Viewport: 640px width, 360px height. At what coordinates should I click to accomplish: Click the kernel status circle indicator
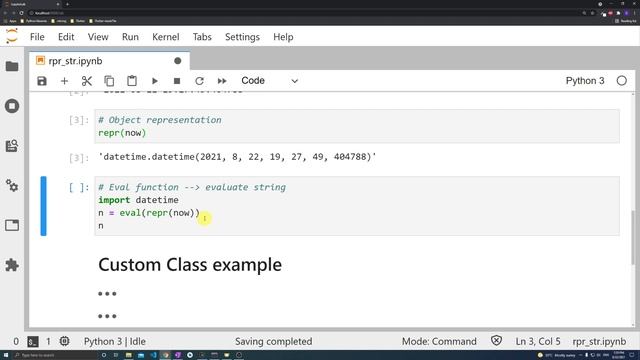(x=621, y=81)
